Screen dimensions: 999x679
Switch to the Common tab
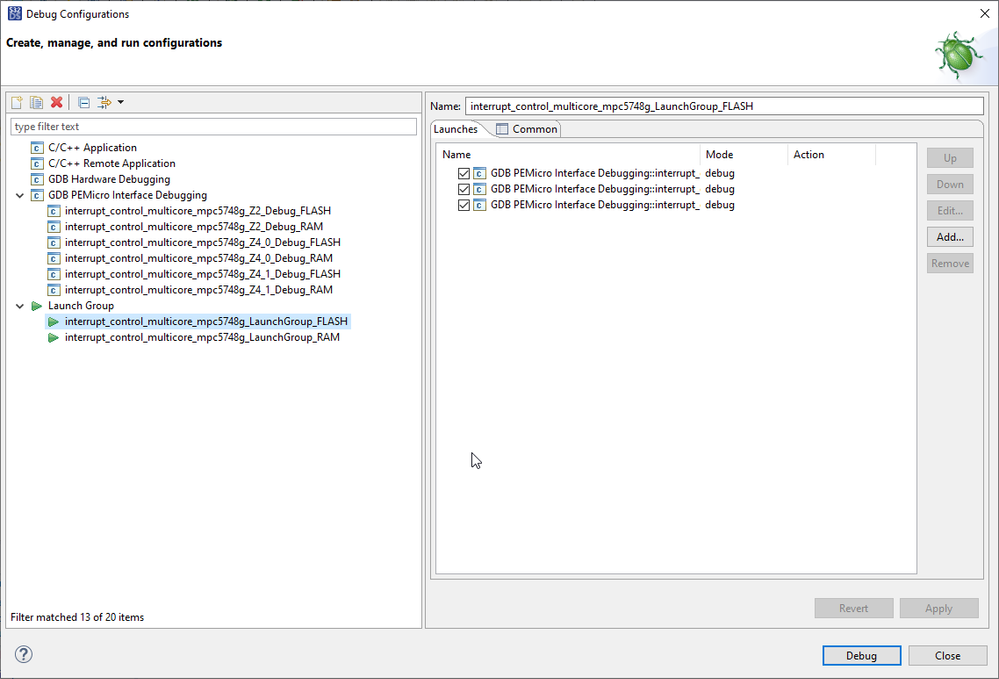pos(527,129)
